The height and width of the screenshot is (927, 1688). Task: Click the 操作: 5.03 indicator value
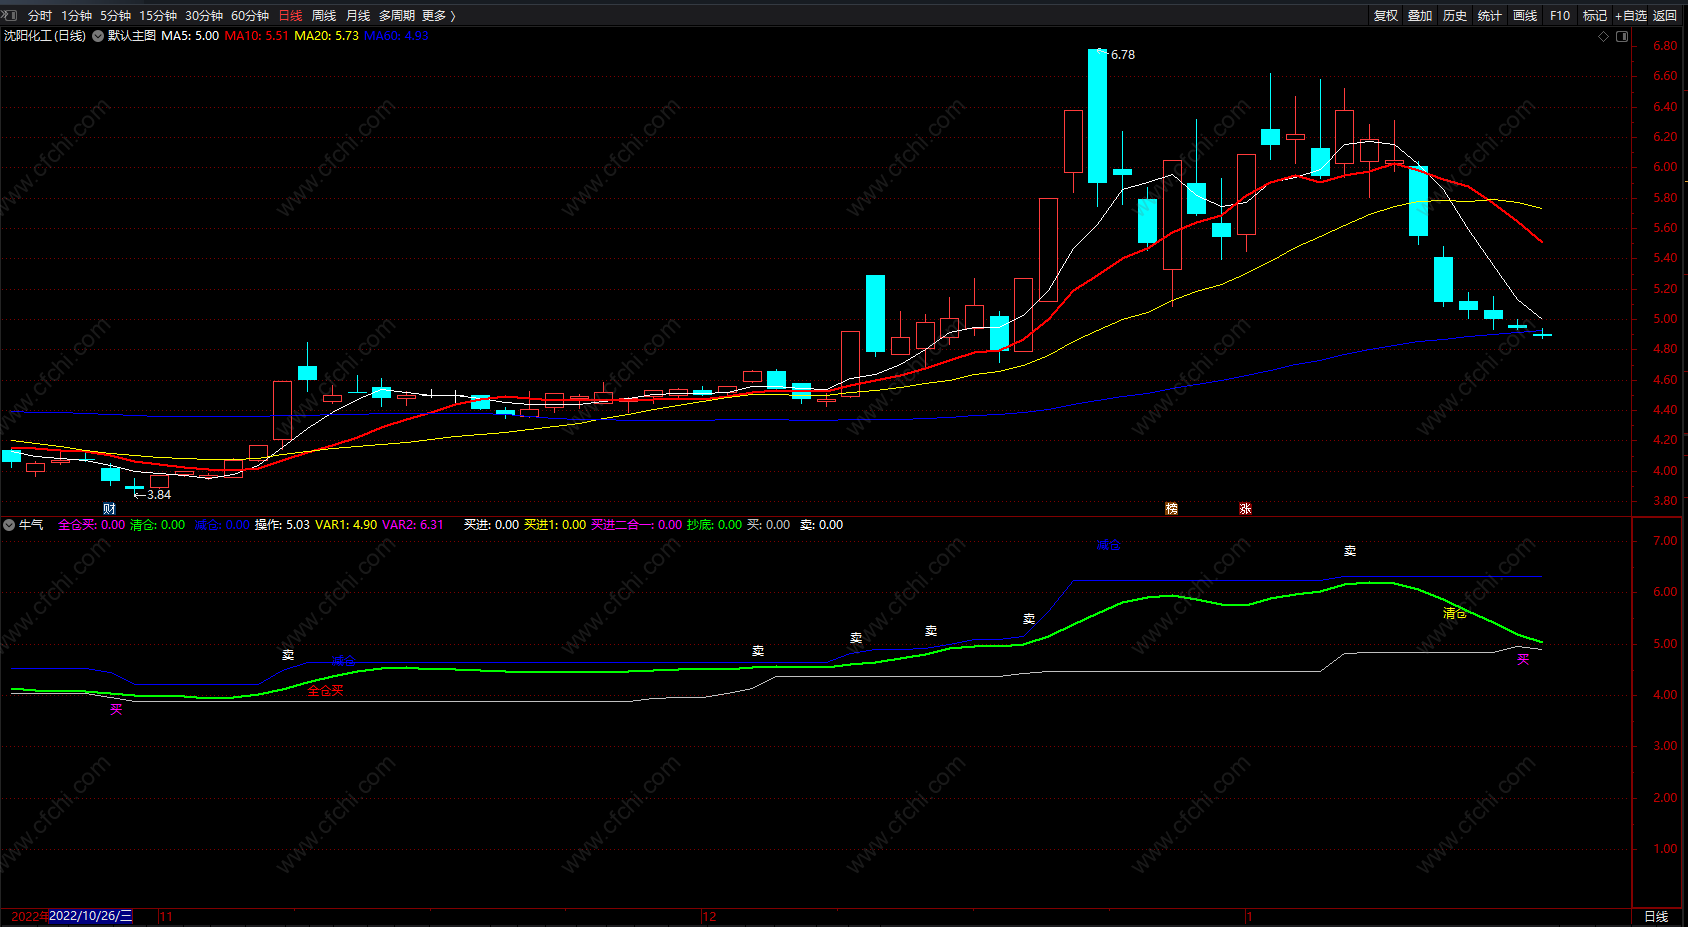pyautogui.click(x=282, y=525)
